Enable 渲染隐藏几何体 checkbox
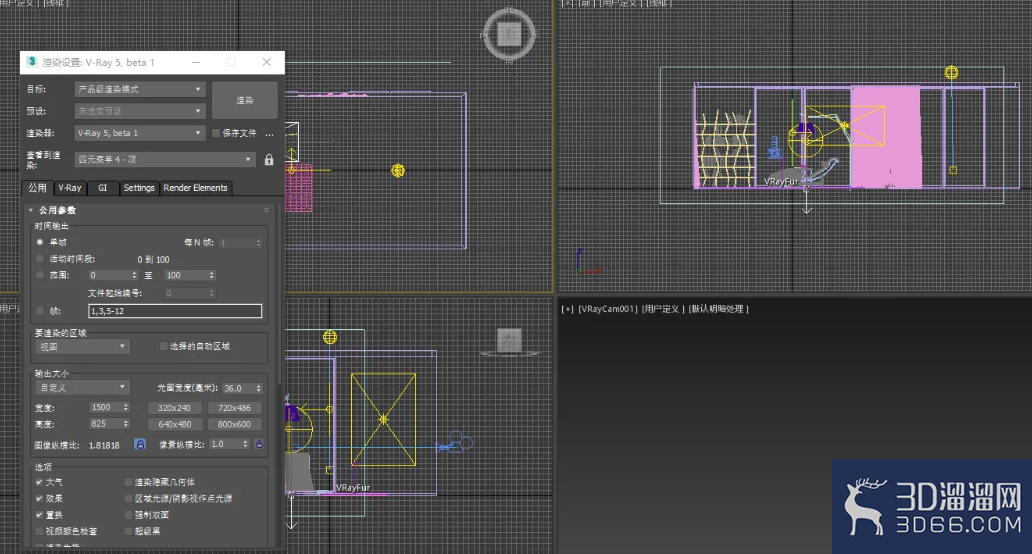1032x554 pixels. pos(128,482)
